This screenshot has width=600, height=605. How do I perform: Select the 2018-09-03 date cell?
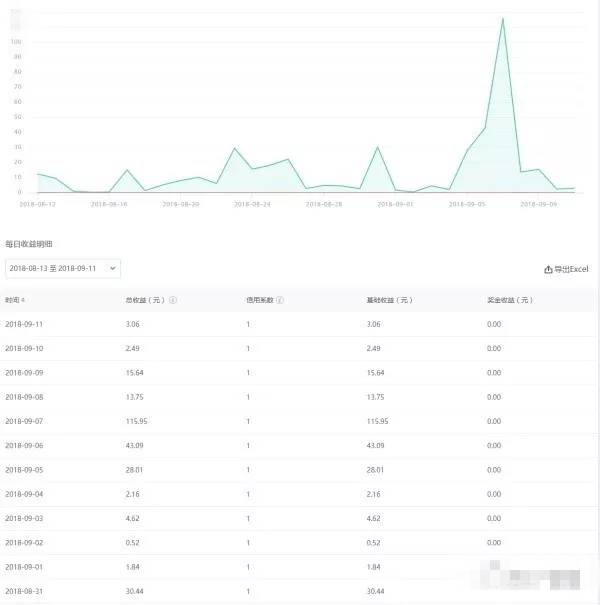(x=24, y=518)
